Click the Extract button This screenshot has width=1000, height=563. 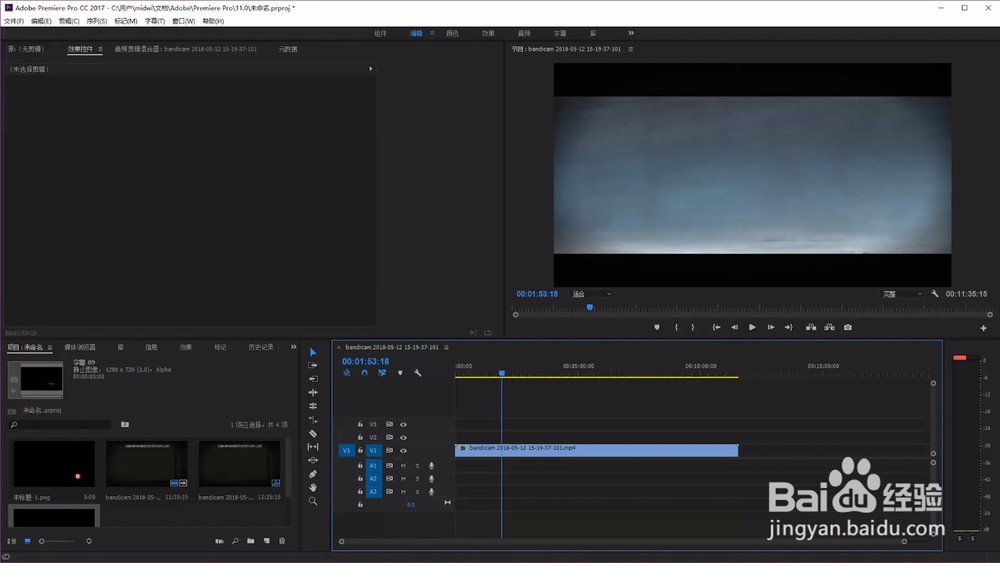pos(829,327)
